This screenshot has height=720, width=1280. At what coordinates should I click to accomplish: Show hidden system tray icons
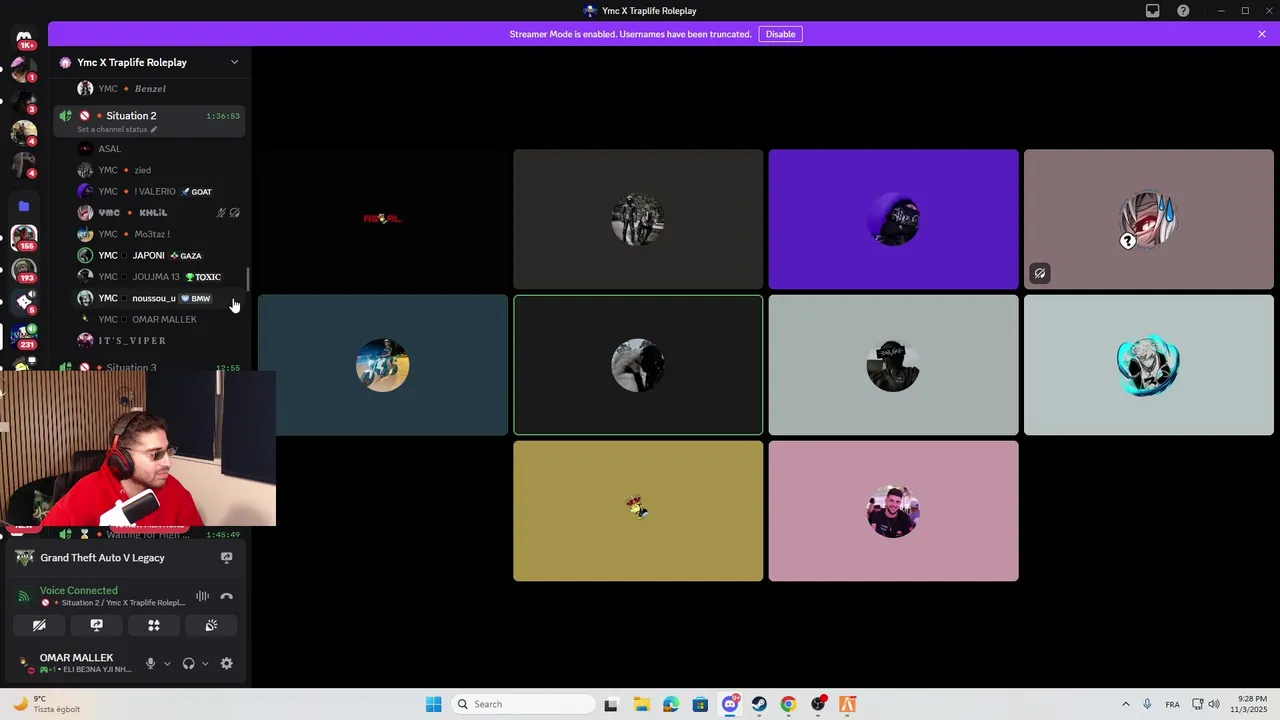(1126, 704)
